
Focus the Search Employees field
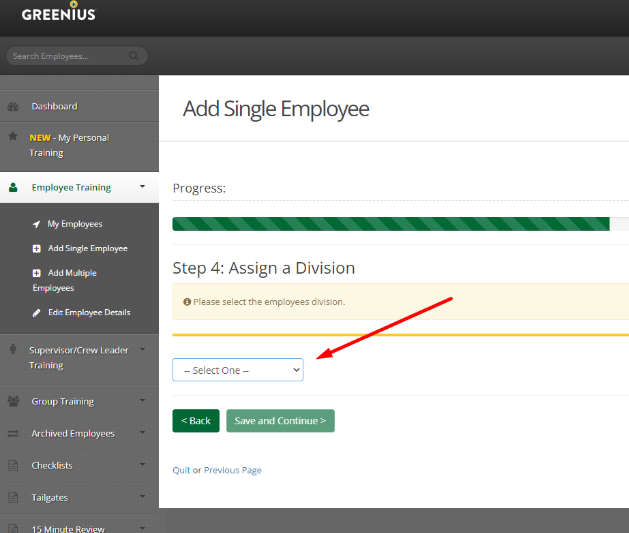pos(77,56)
